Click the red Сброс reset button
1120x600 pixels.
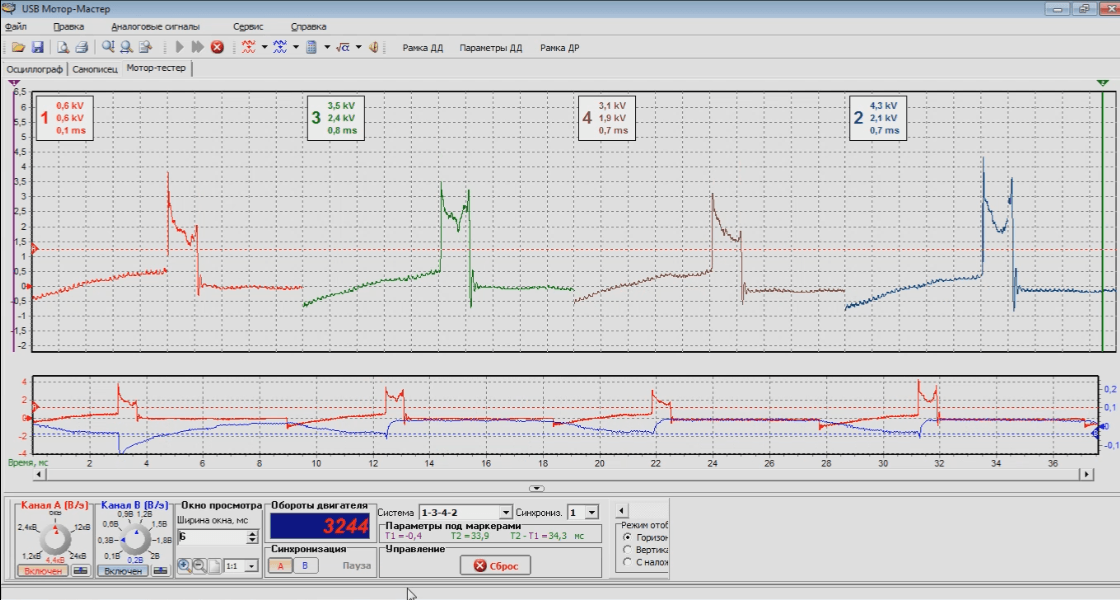495,565
